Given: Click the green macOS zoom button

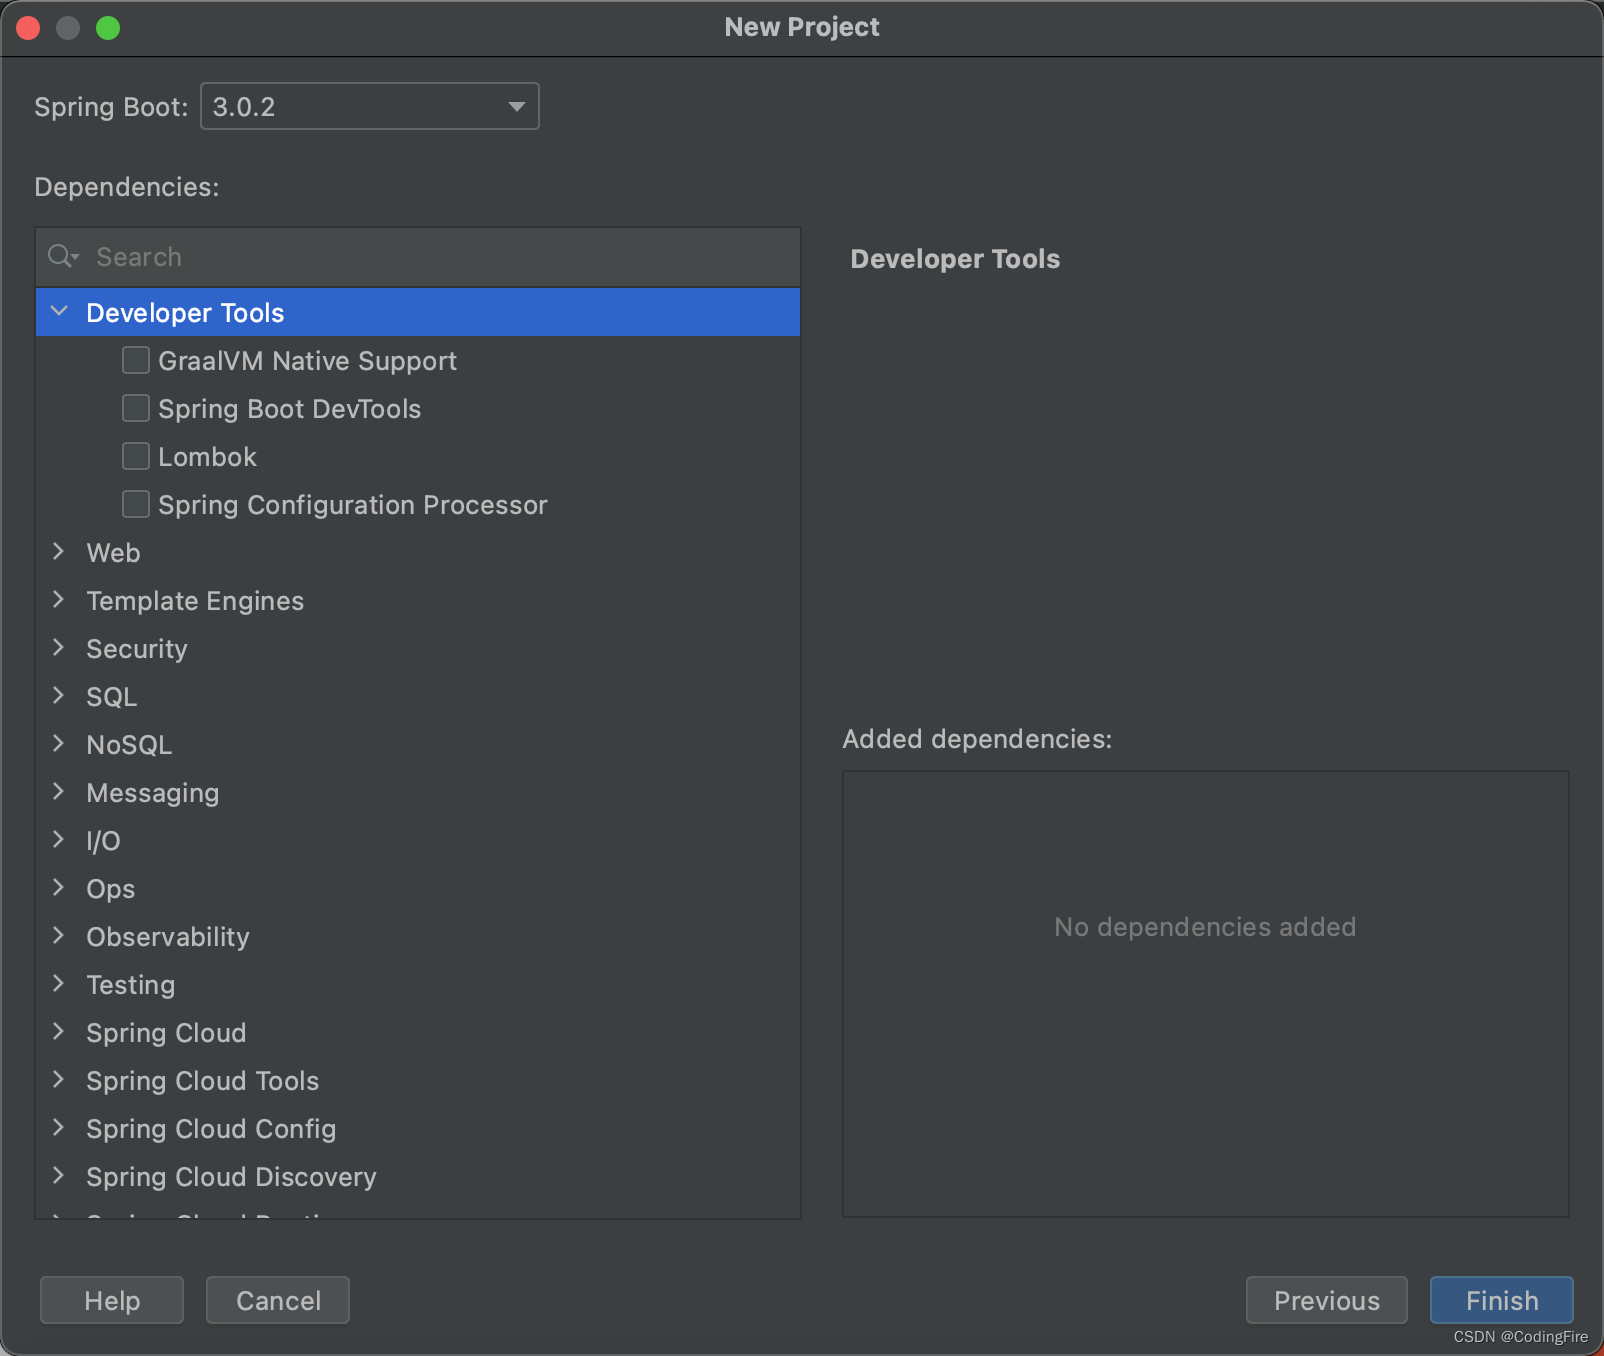Looking at the screenshot, I should [x=108, y=28].
